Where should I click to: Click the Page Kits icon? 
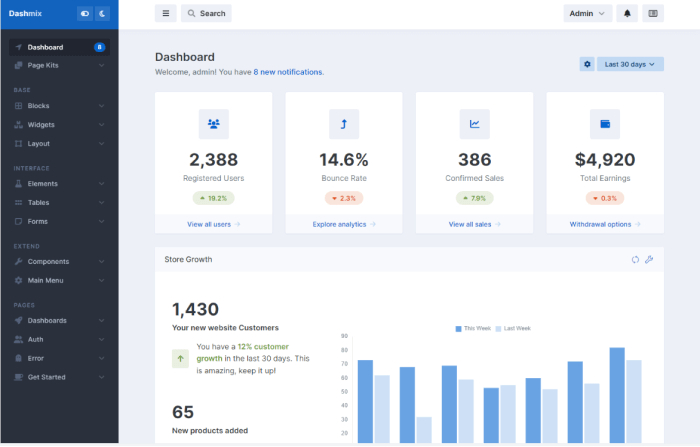(x=18, y=65)
